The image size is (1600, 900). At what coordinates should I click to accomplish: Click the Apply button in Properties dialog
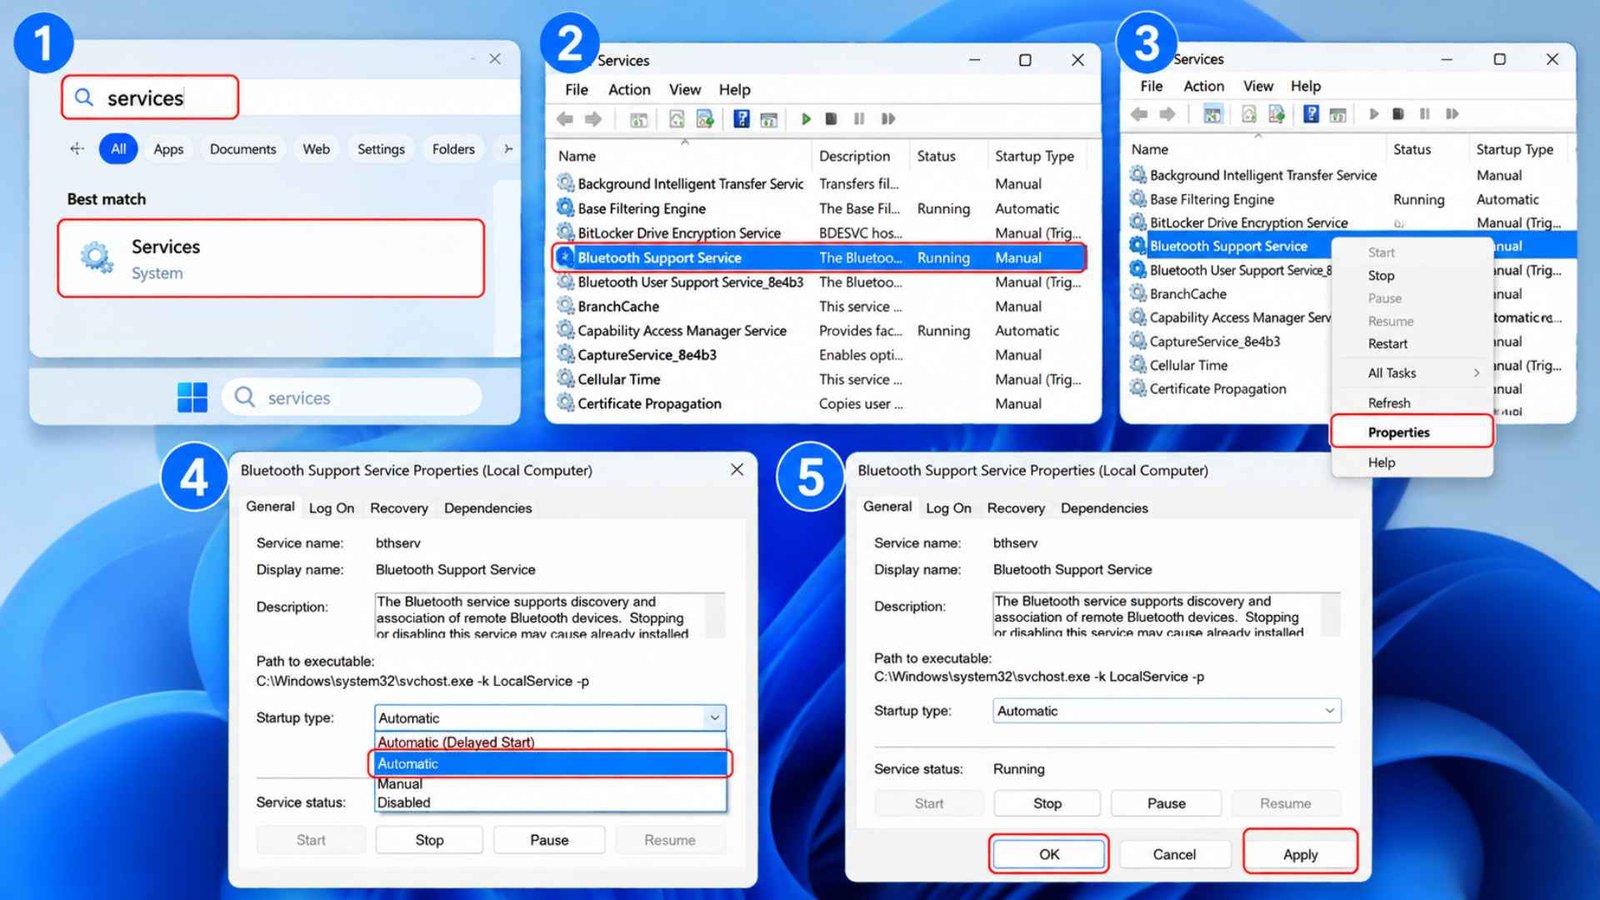(1300, 854)
